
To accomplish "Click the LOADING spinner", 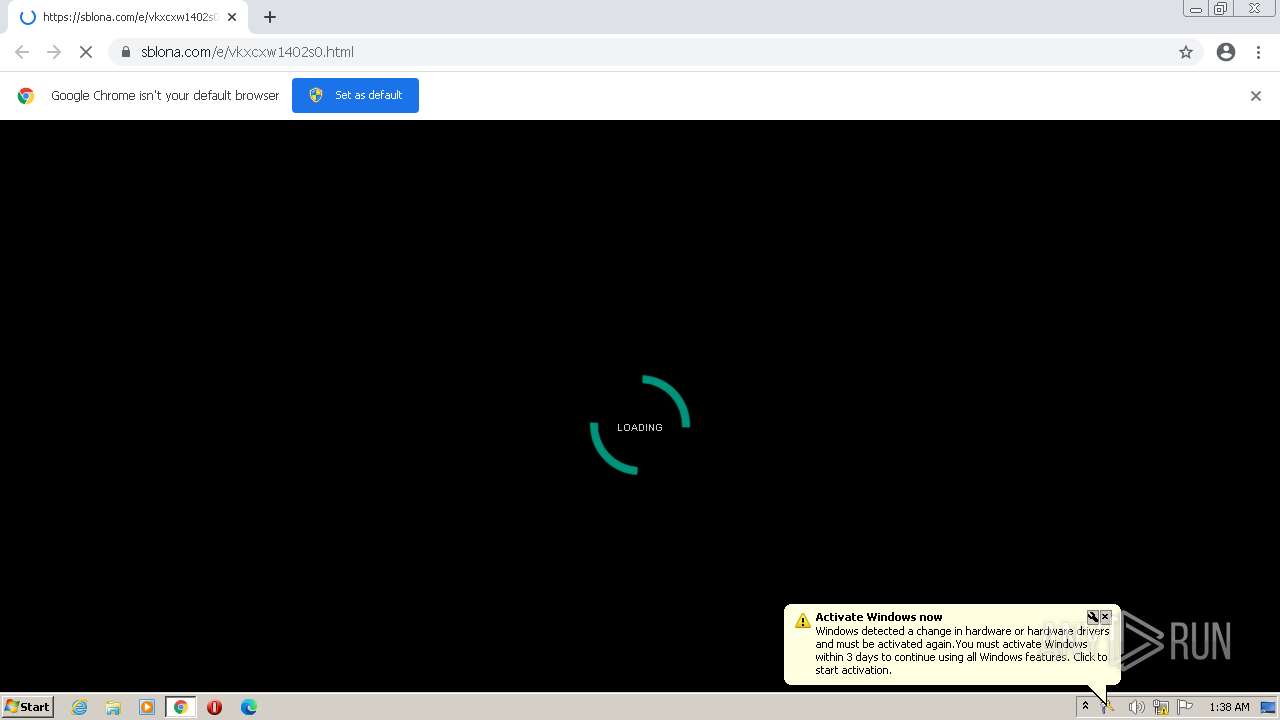I will [640, 425].
